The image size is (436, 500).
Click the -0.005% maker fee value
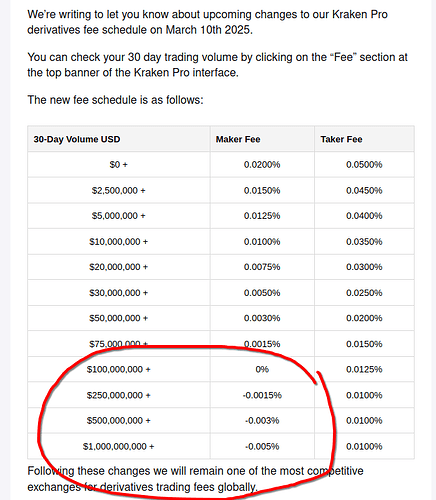tap(262, 446)
